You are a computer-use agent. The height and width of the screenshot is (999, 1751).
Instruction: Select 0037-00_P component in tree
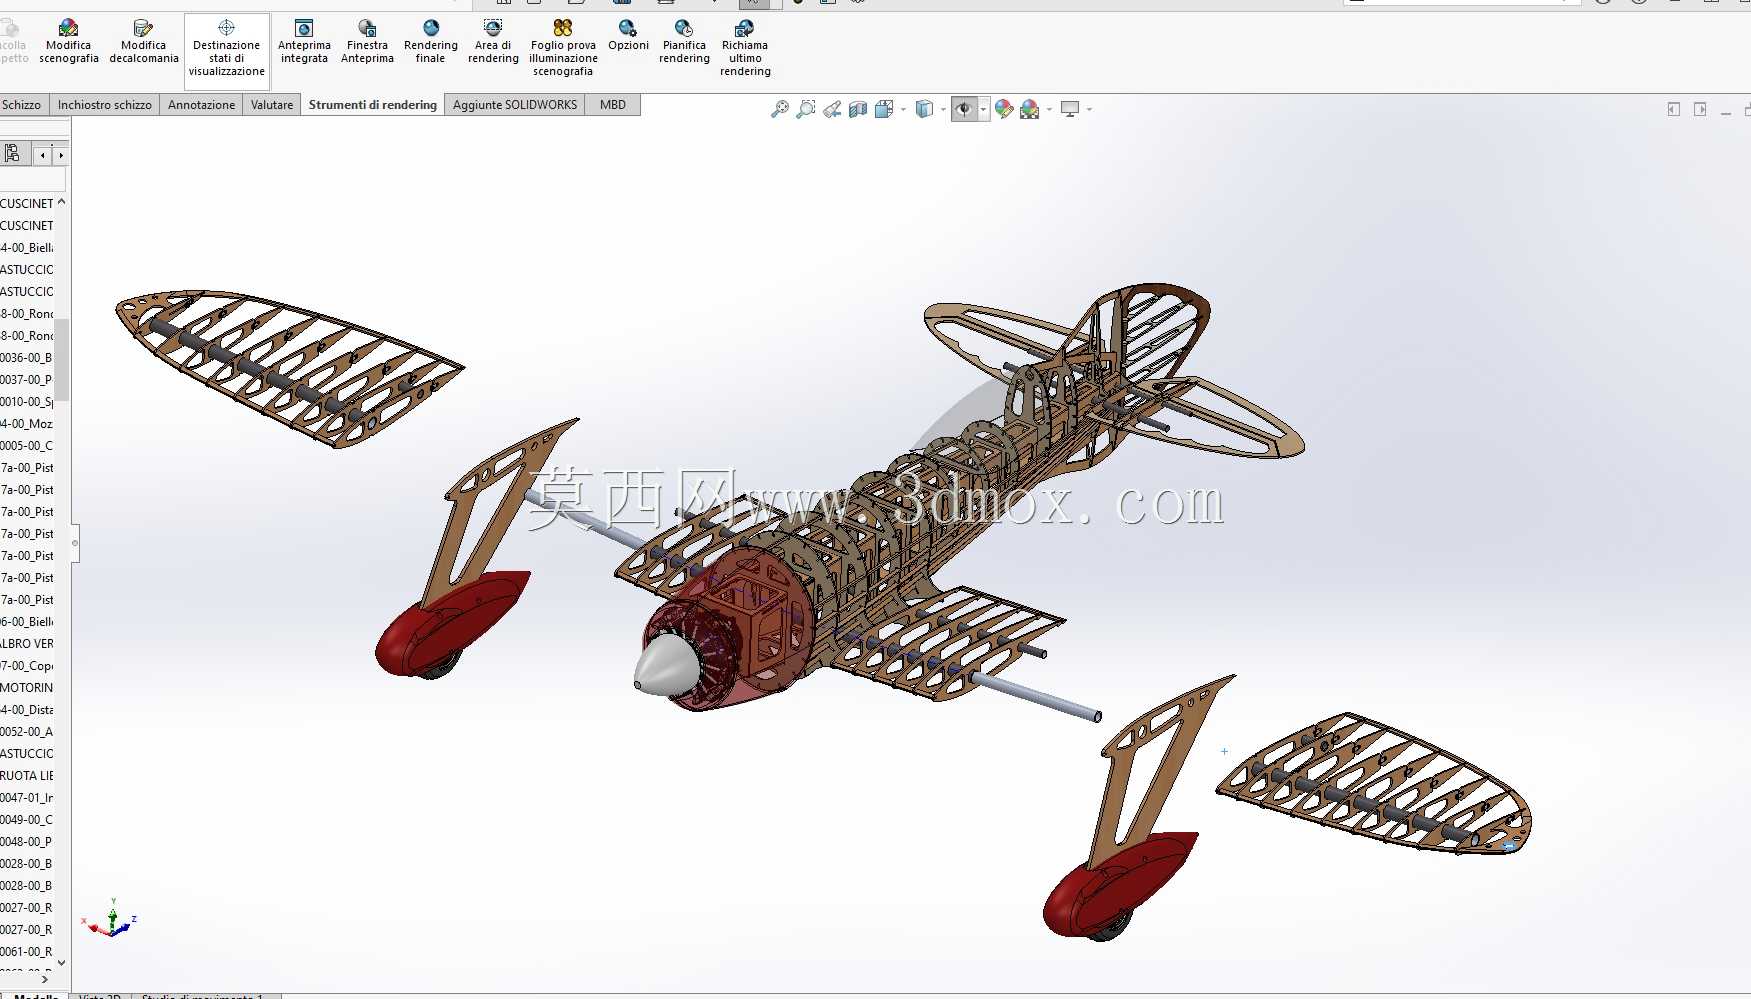27,380
